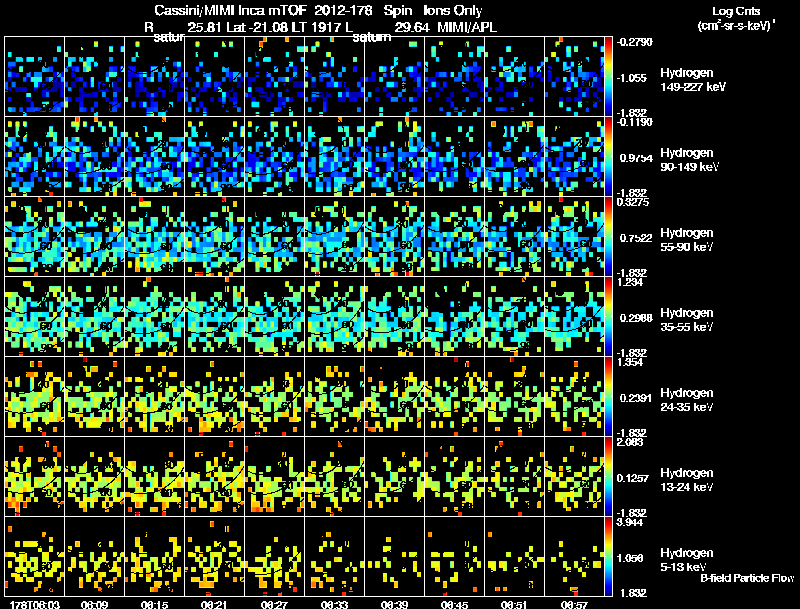Select the 13-24 keV panel at 06:21
This screenshot has width=800, height=609.
[x=214, y=477]
